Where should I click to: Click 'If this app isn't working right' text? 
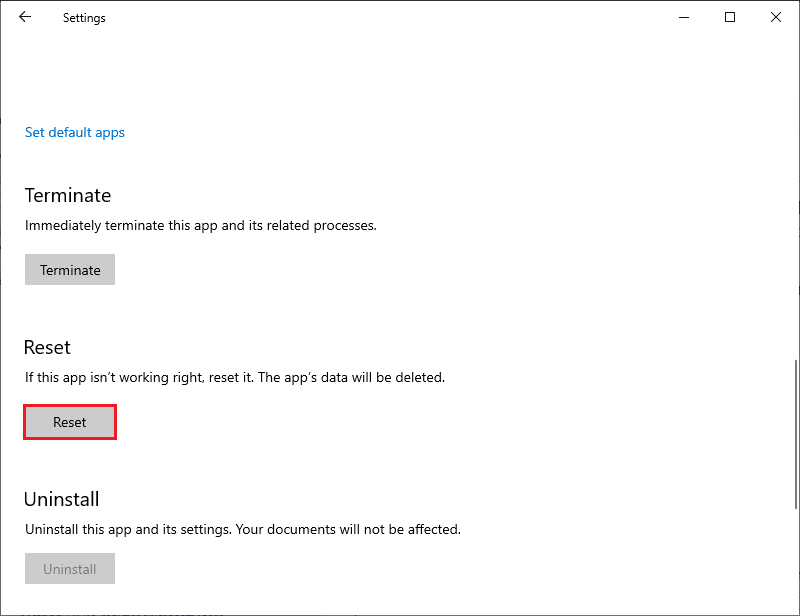click(235, 378)
